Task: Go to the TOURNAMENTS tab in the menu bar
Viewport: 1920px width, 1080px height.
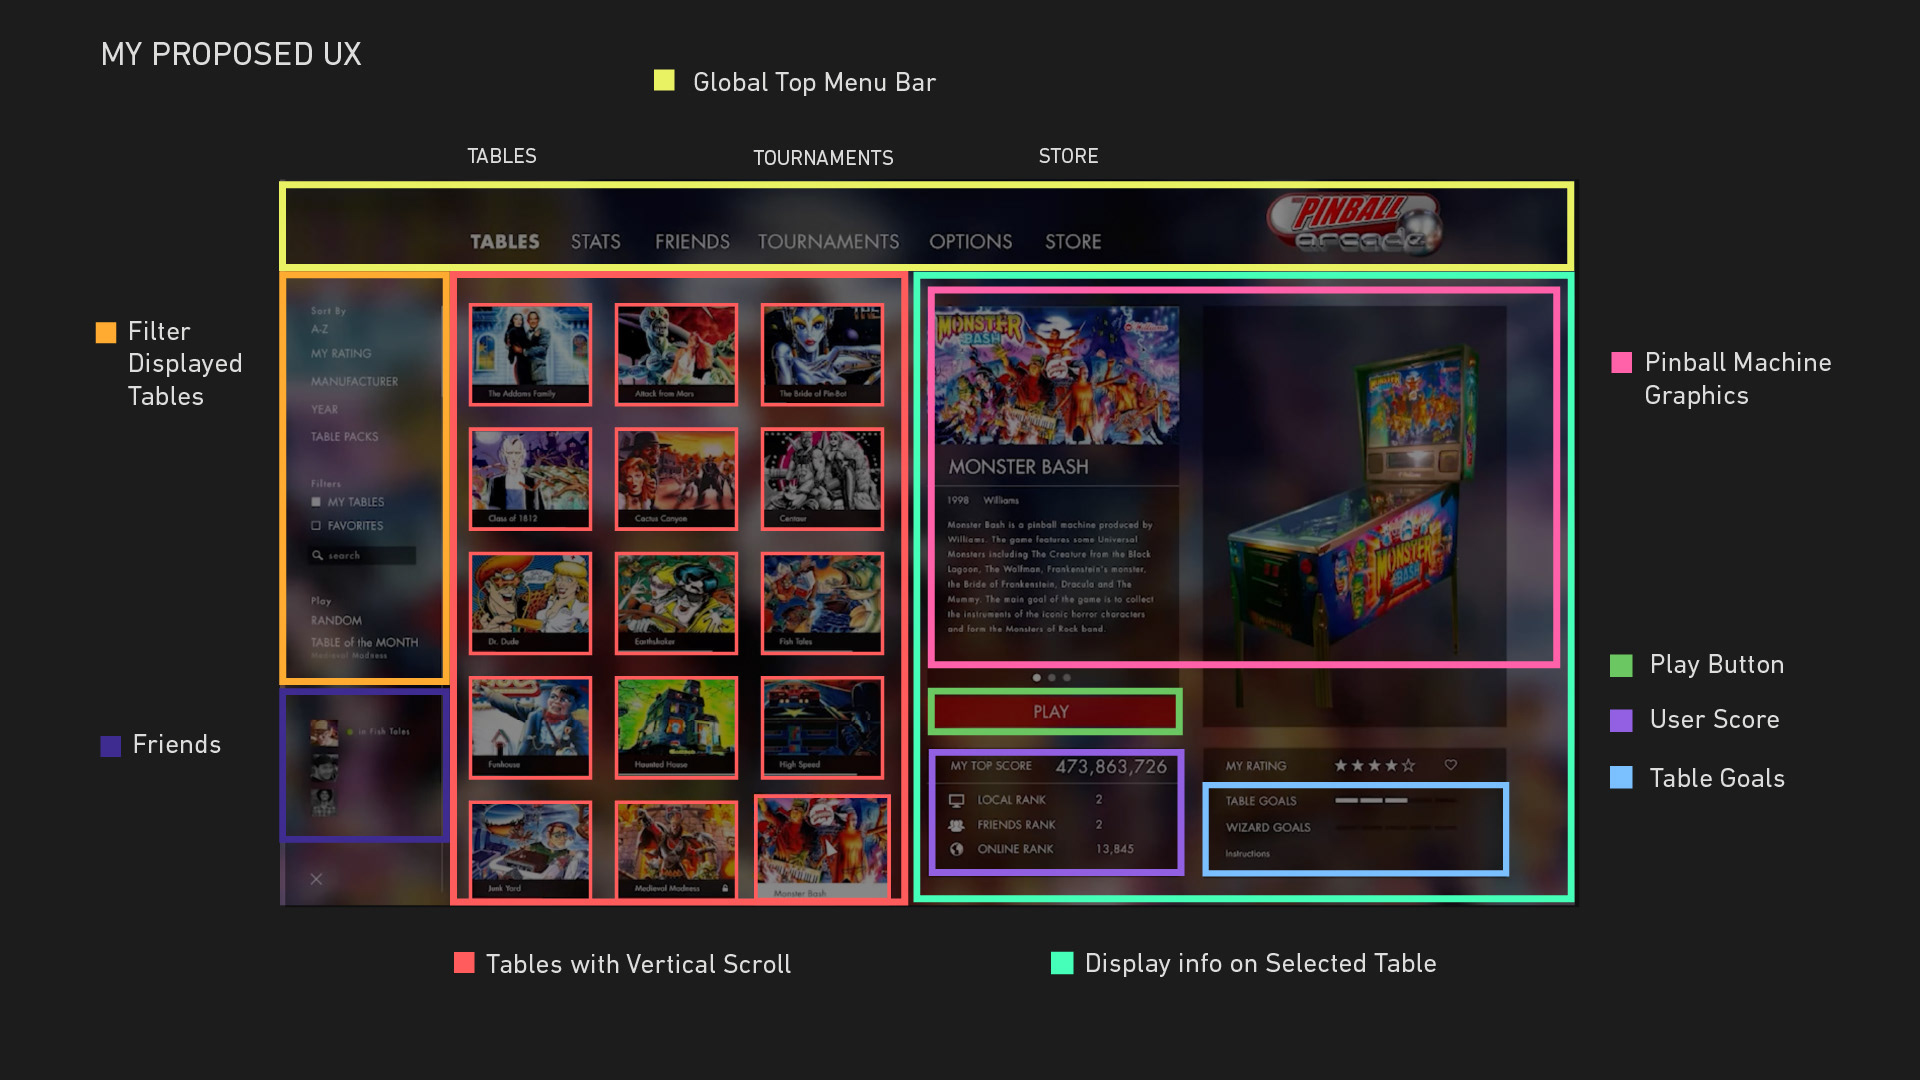Action: [828, 242]
